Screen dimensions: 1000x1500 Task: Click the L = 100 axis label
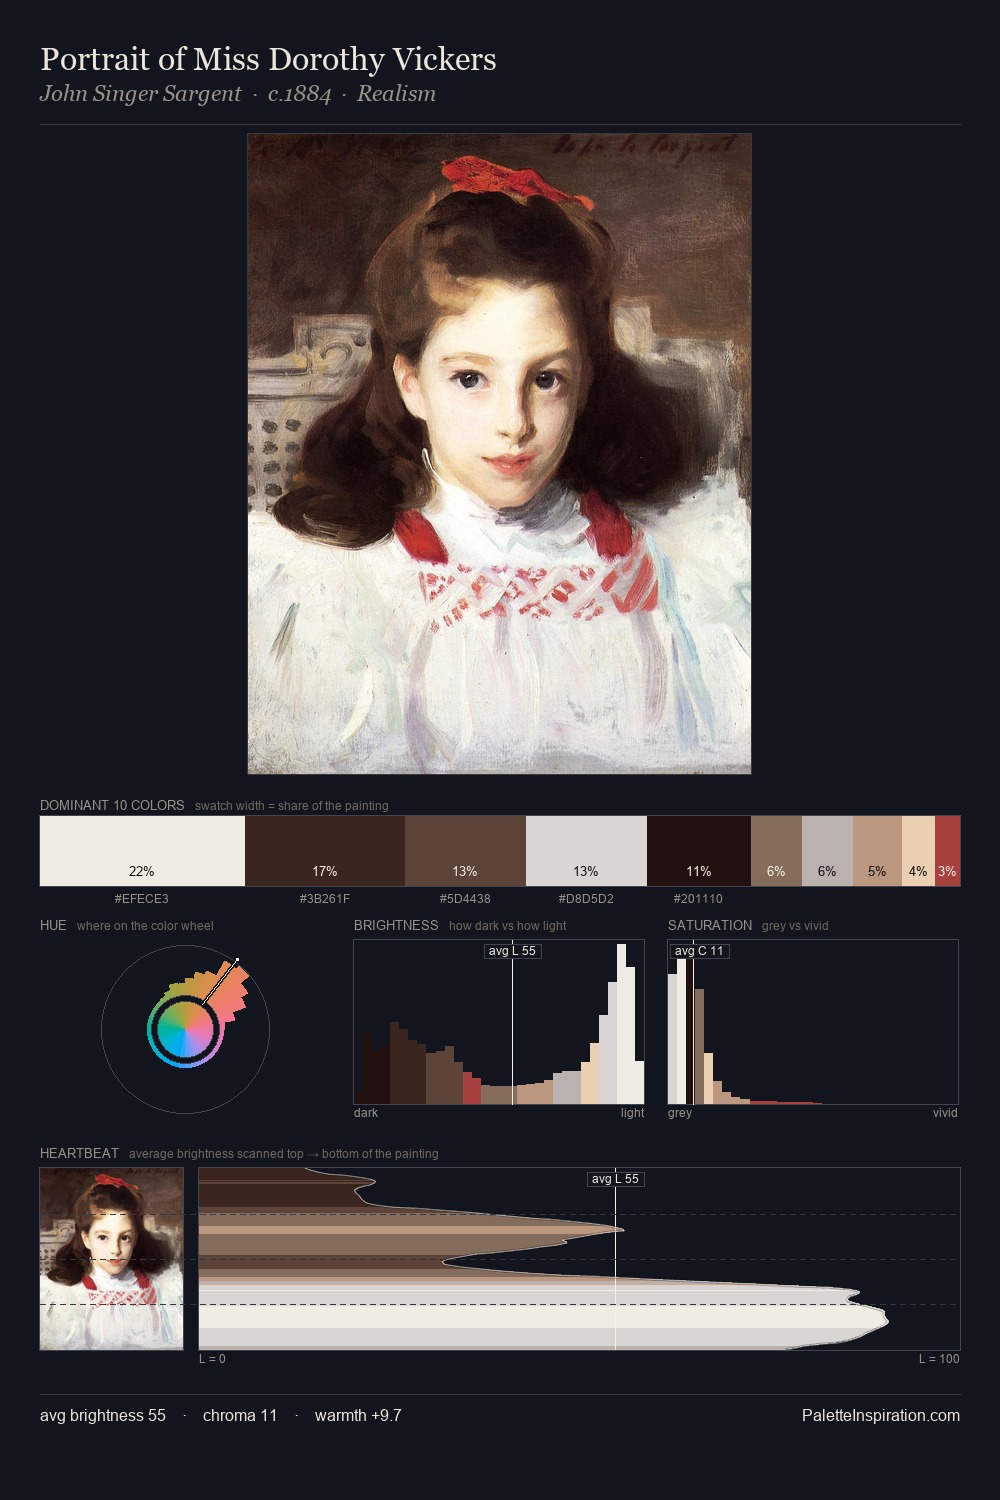939,1359
